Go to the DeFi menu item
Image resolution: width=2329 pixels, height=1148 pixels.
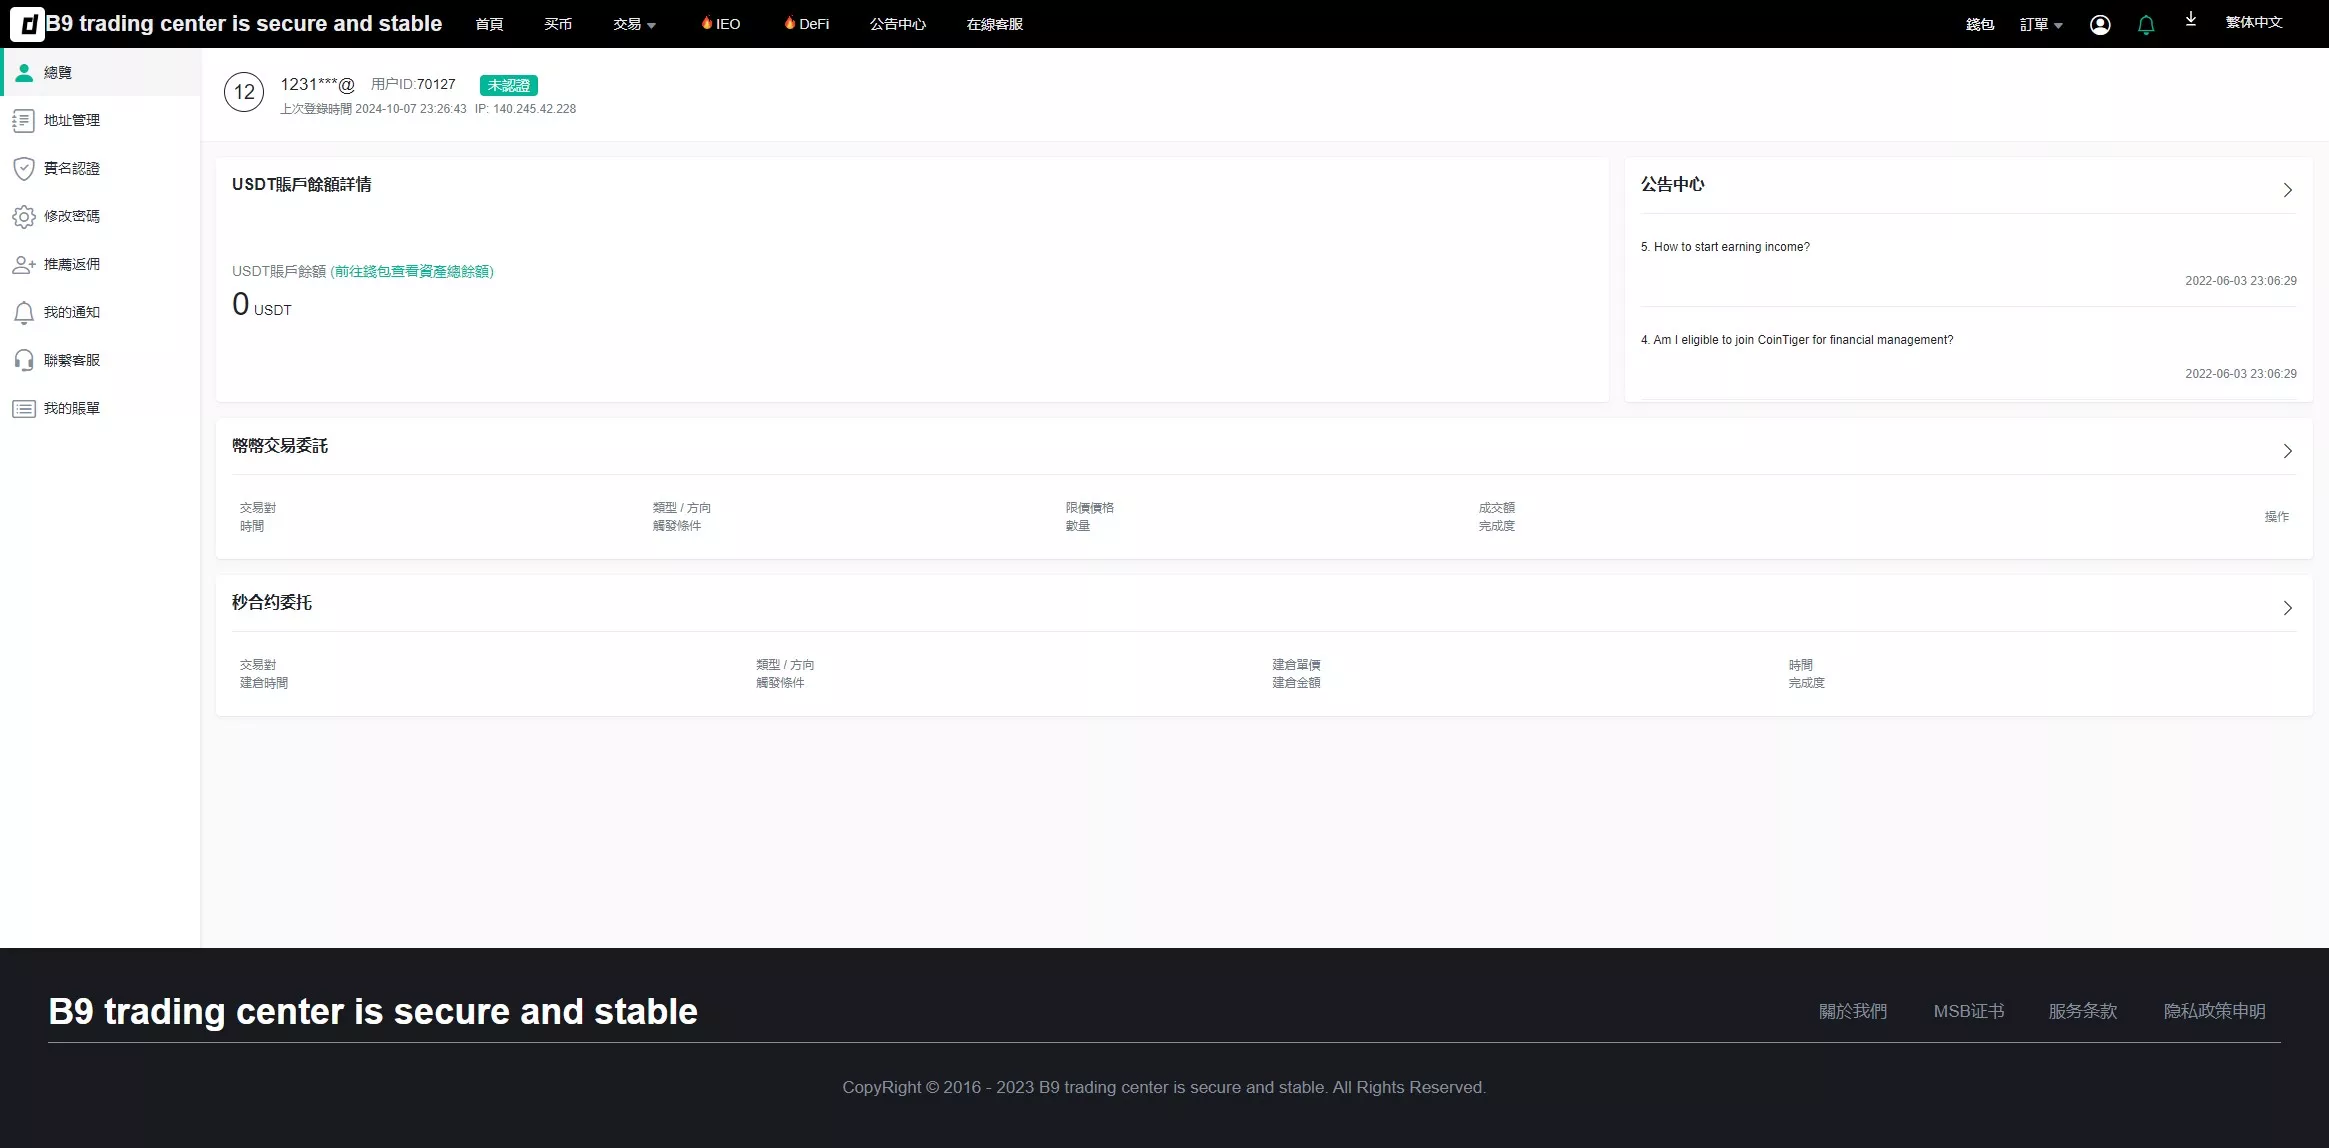[807, 24]
